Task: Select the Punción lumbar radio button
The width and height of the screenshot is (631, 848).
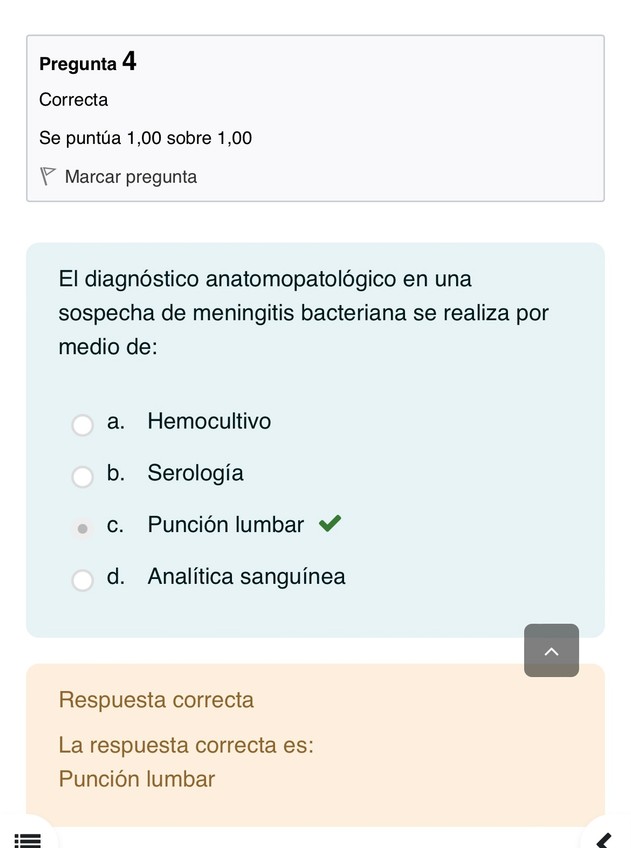Action: click(83, 528)
